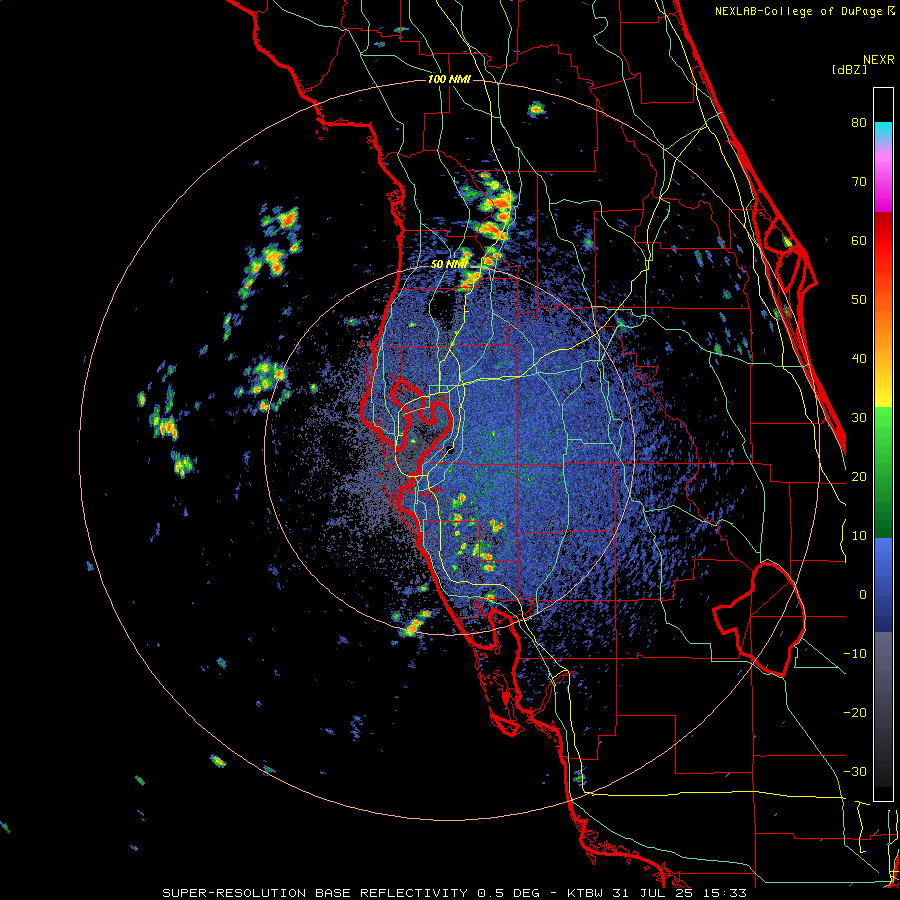This screenshot has width=900, height=900.
Task: Click the blue band of the color bar
Action: coord(883,585)
